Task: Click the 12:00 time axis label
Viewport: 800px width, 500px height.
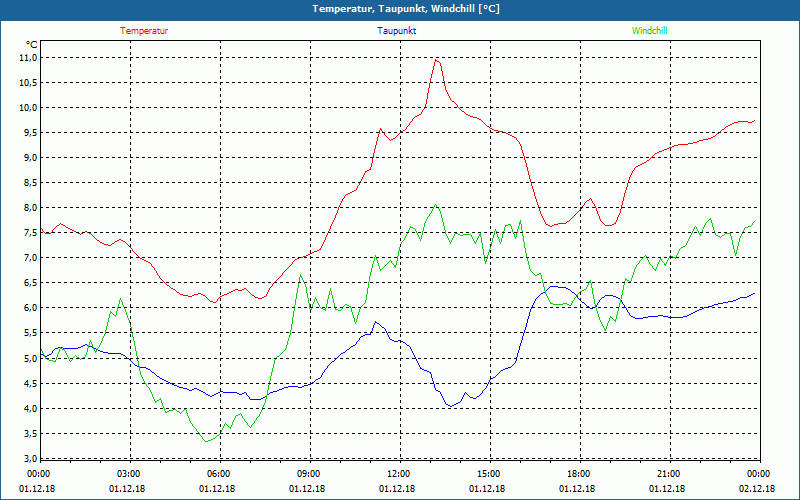Action: click(x=398, y=474)
